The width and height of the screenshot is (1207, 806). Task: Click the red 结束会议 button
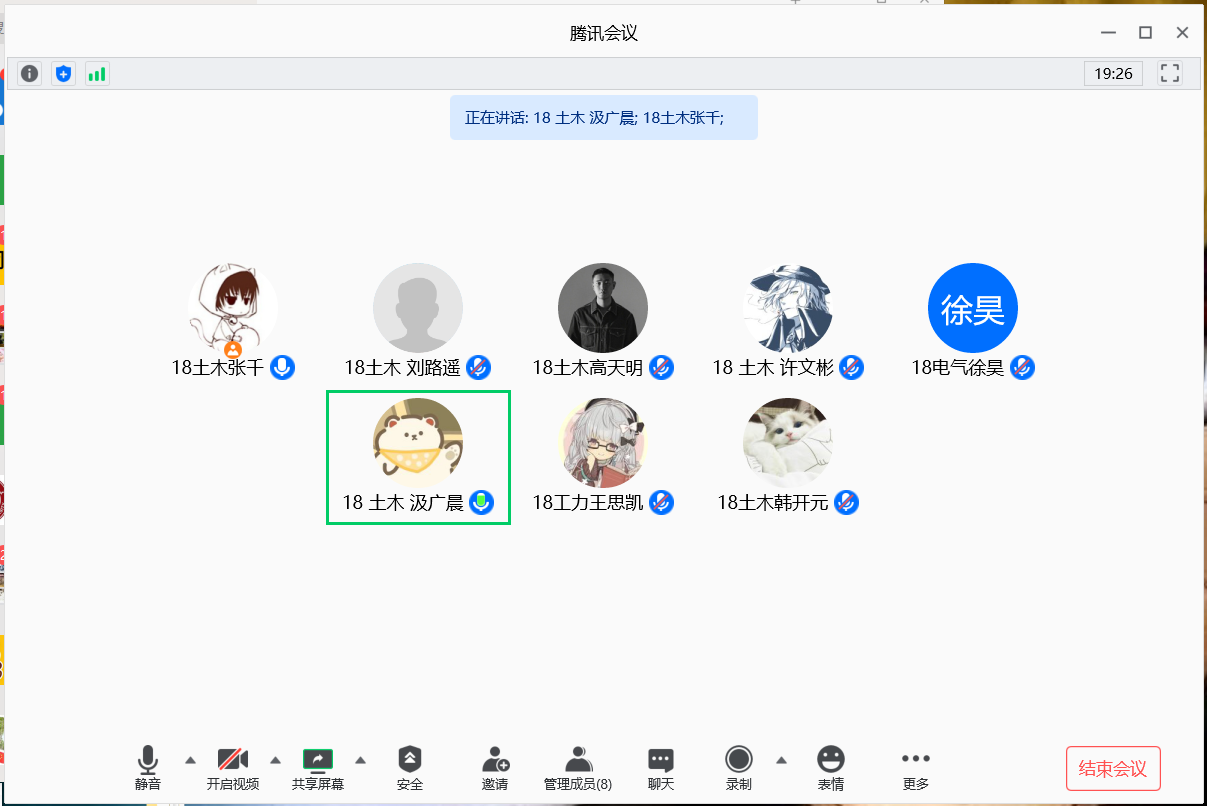click(1113, 768)
